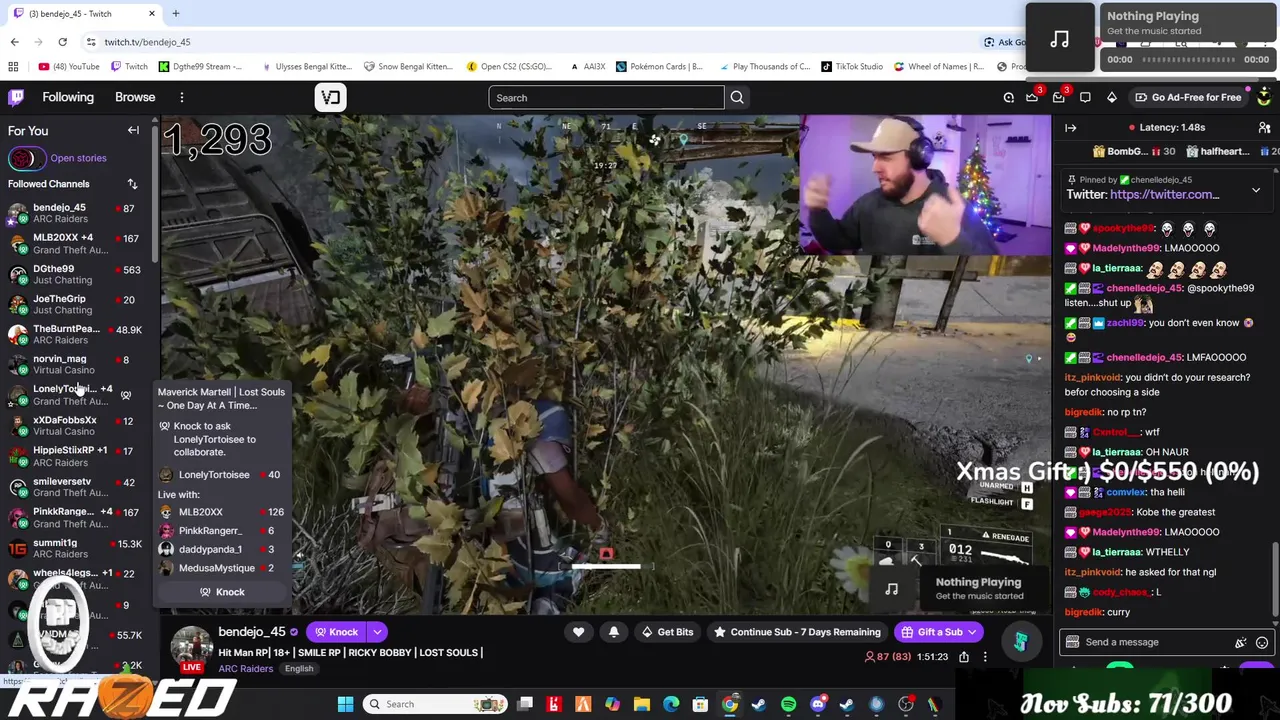This screenshot has height=720, width=1280.
Task: Click Open stories link
Action: (x=78, y=158)
